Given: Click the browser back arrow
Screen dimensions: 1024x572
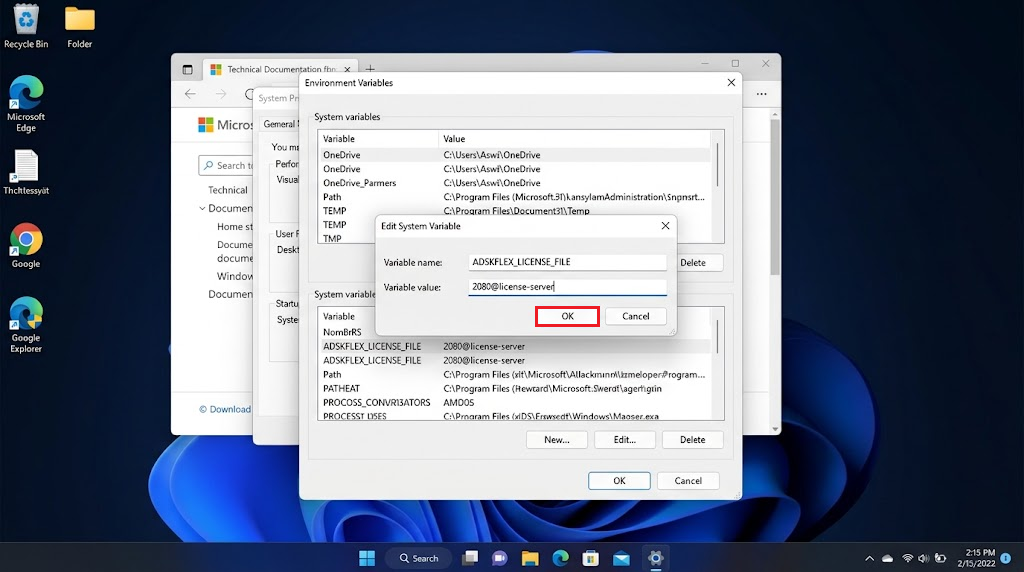Looking at the screenshot, I should point(190,94).
